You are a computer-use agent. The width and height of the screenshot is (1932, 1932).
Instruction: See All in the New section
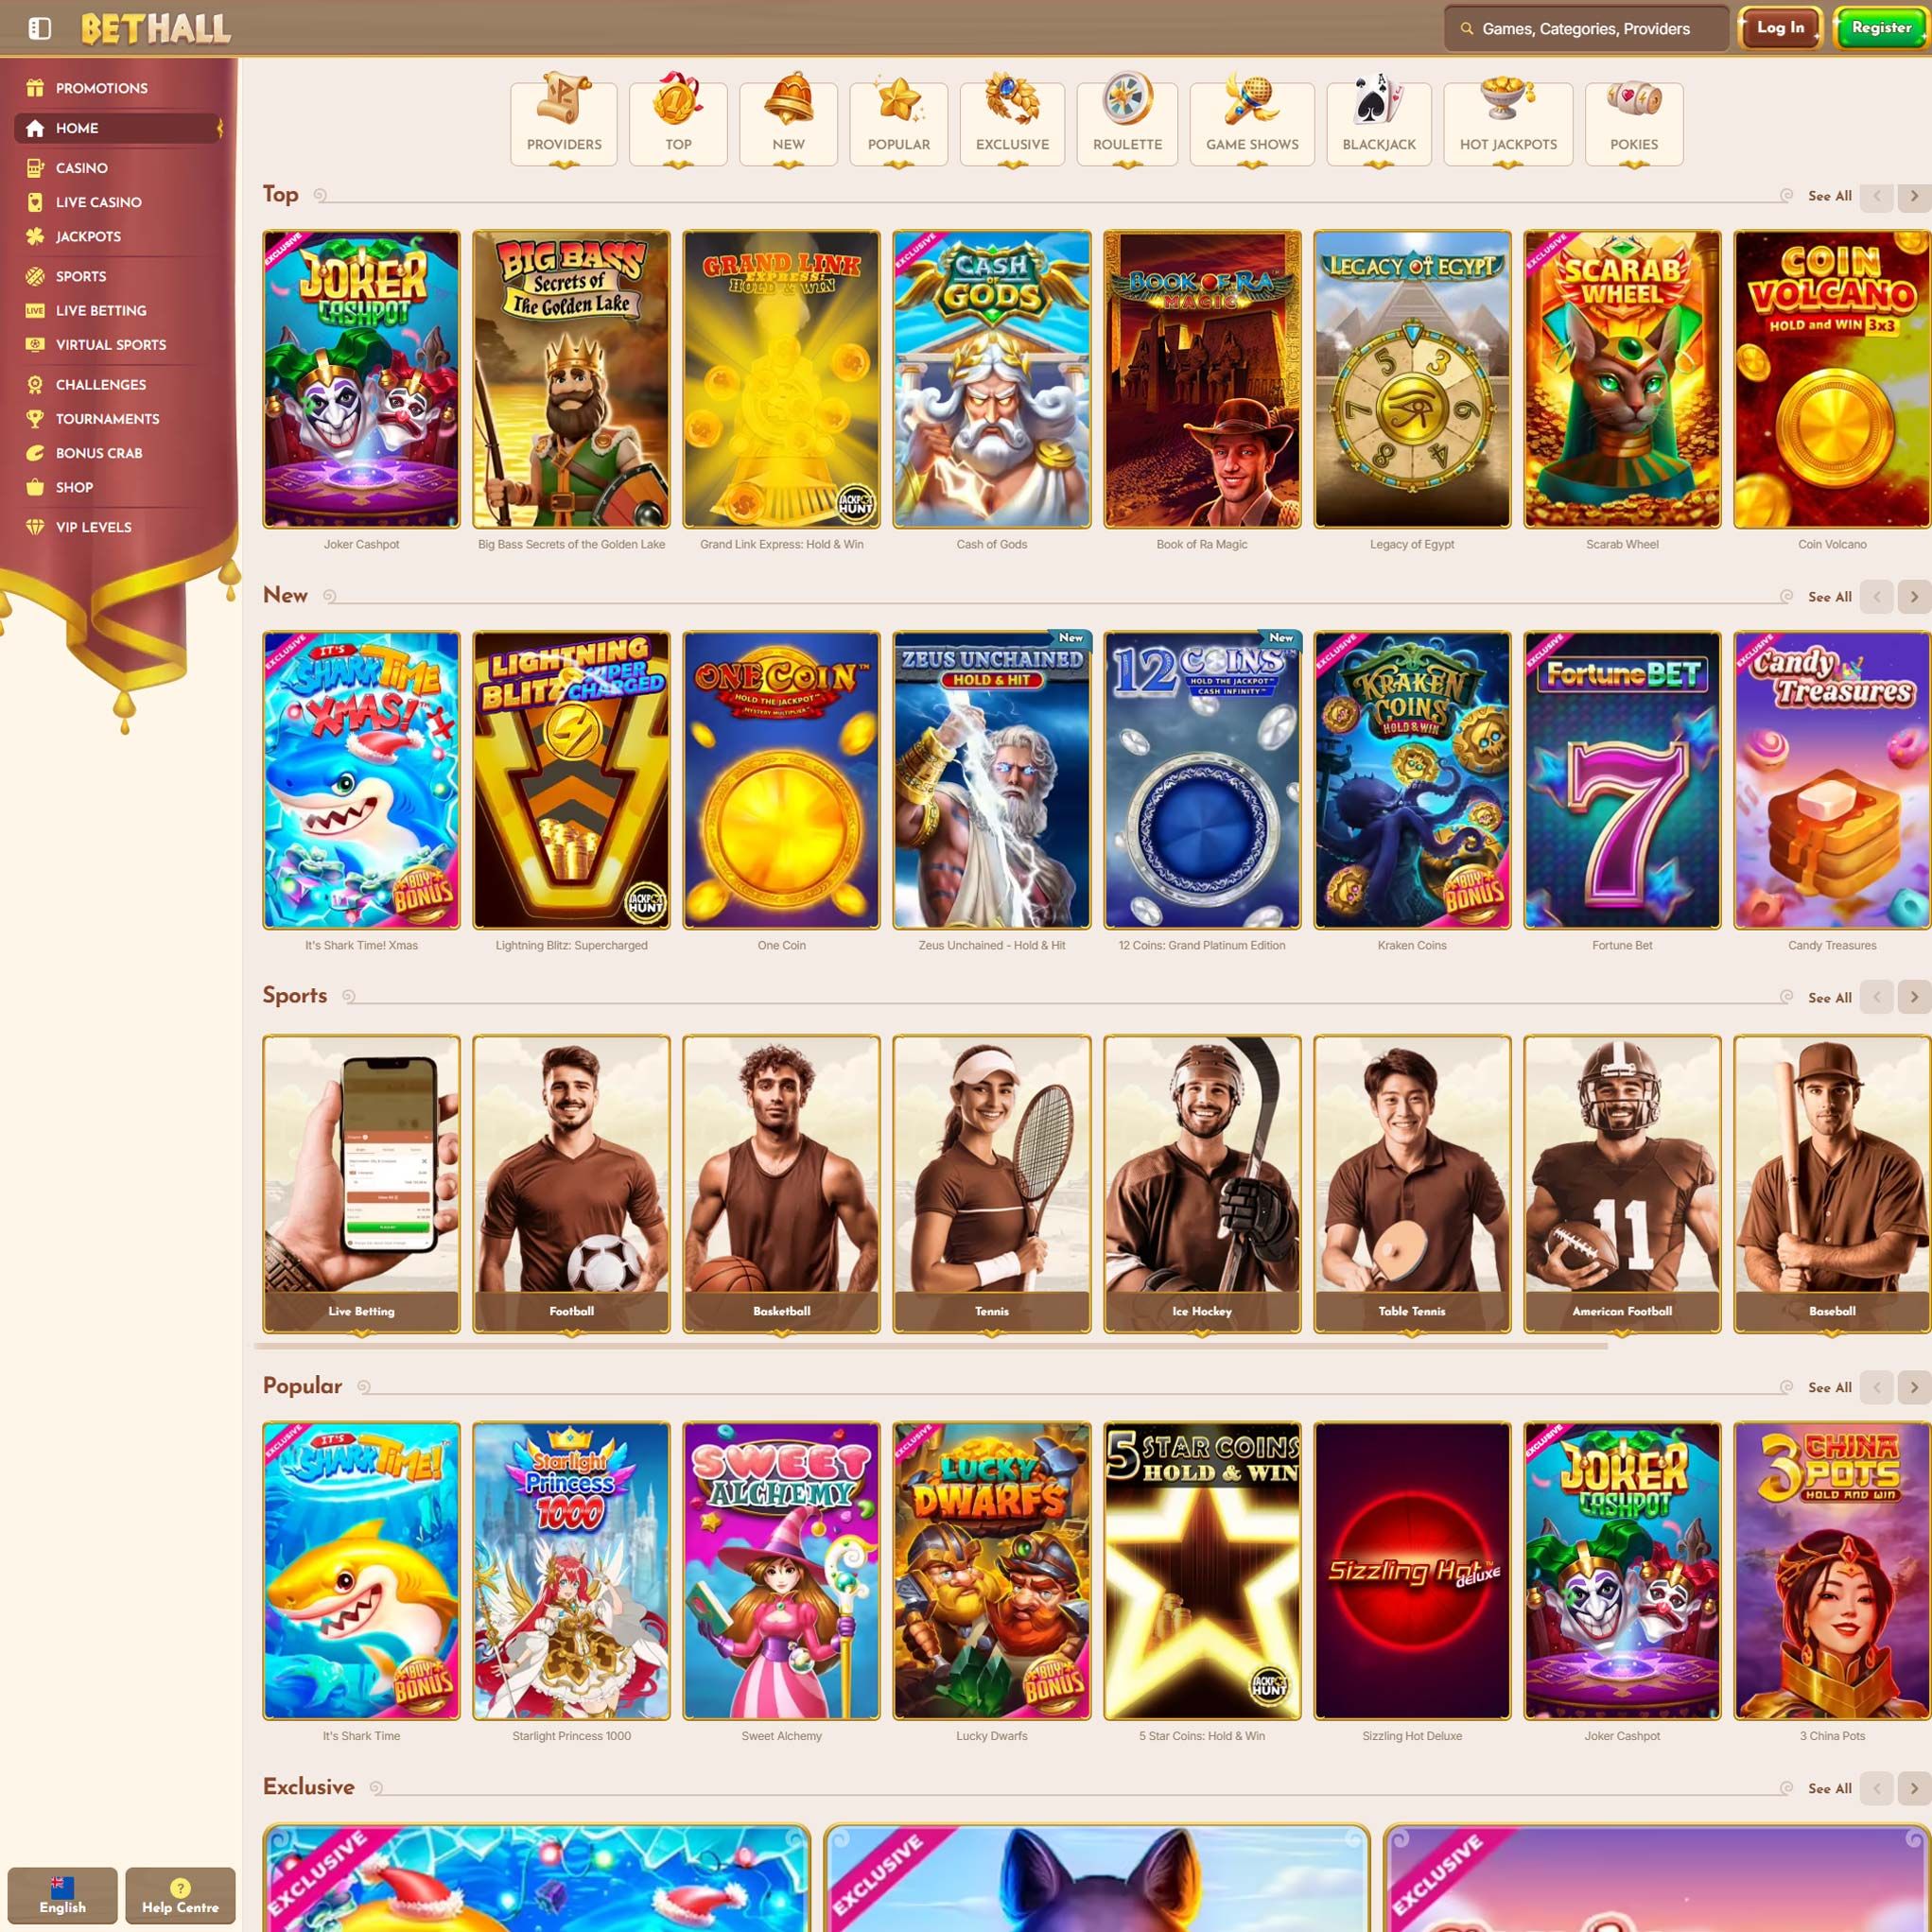tap(1829, 597)
